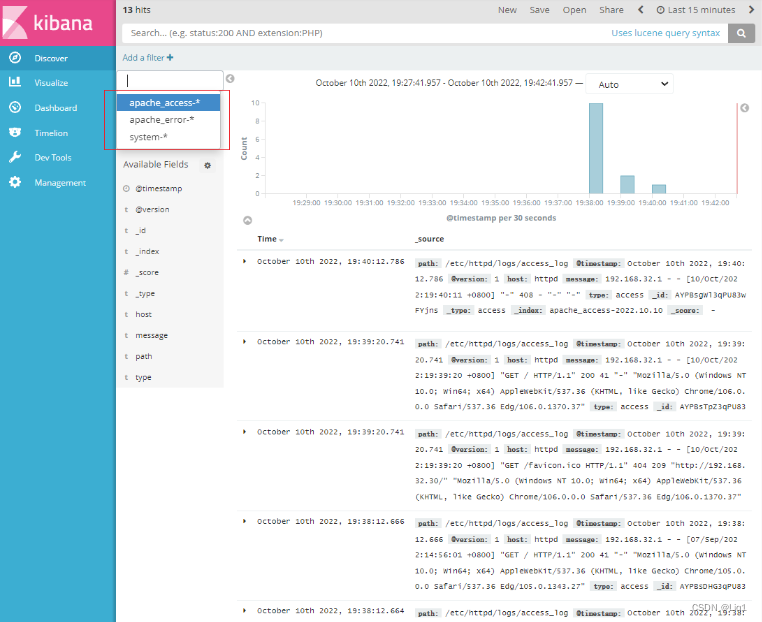Screen dimensions: 762x622
Task: Click the index pattern filter input
Action: (x=170, y=81)
